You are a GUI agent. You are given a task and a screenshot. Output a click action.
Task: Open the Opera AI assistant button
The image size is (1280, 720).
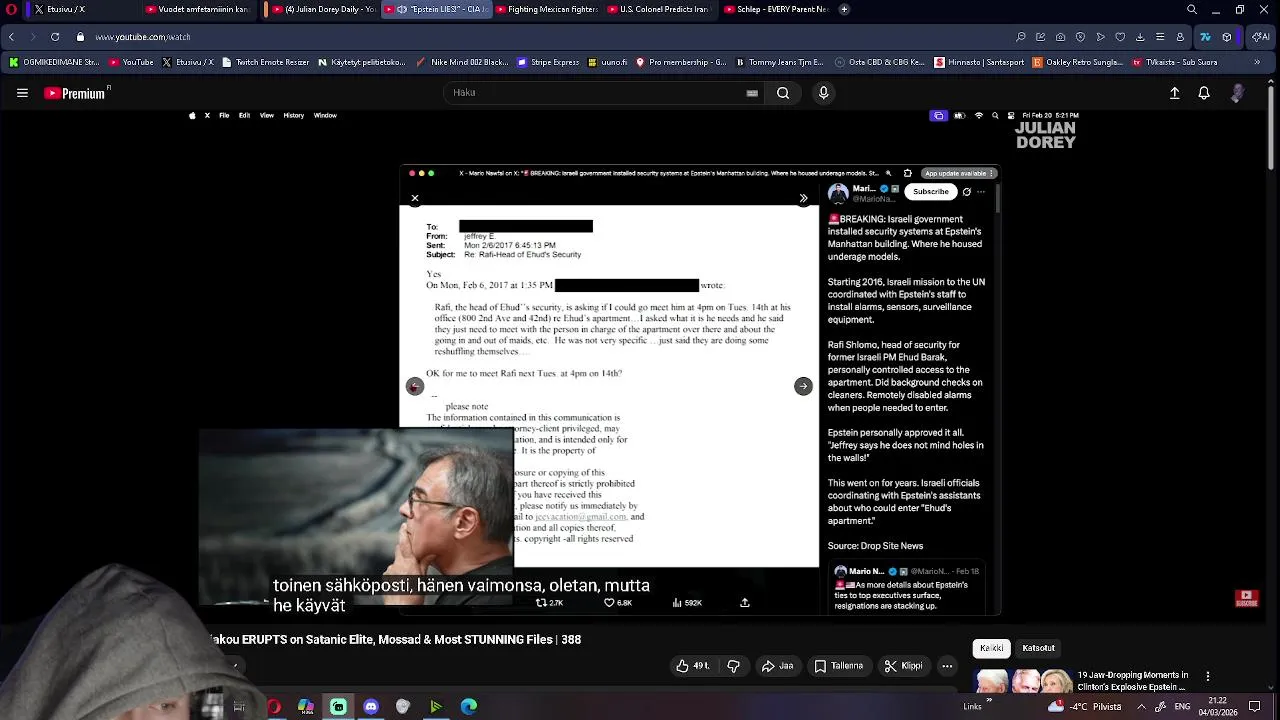(1261, 37)
